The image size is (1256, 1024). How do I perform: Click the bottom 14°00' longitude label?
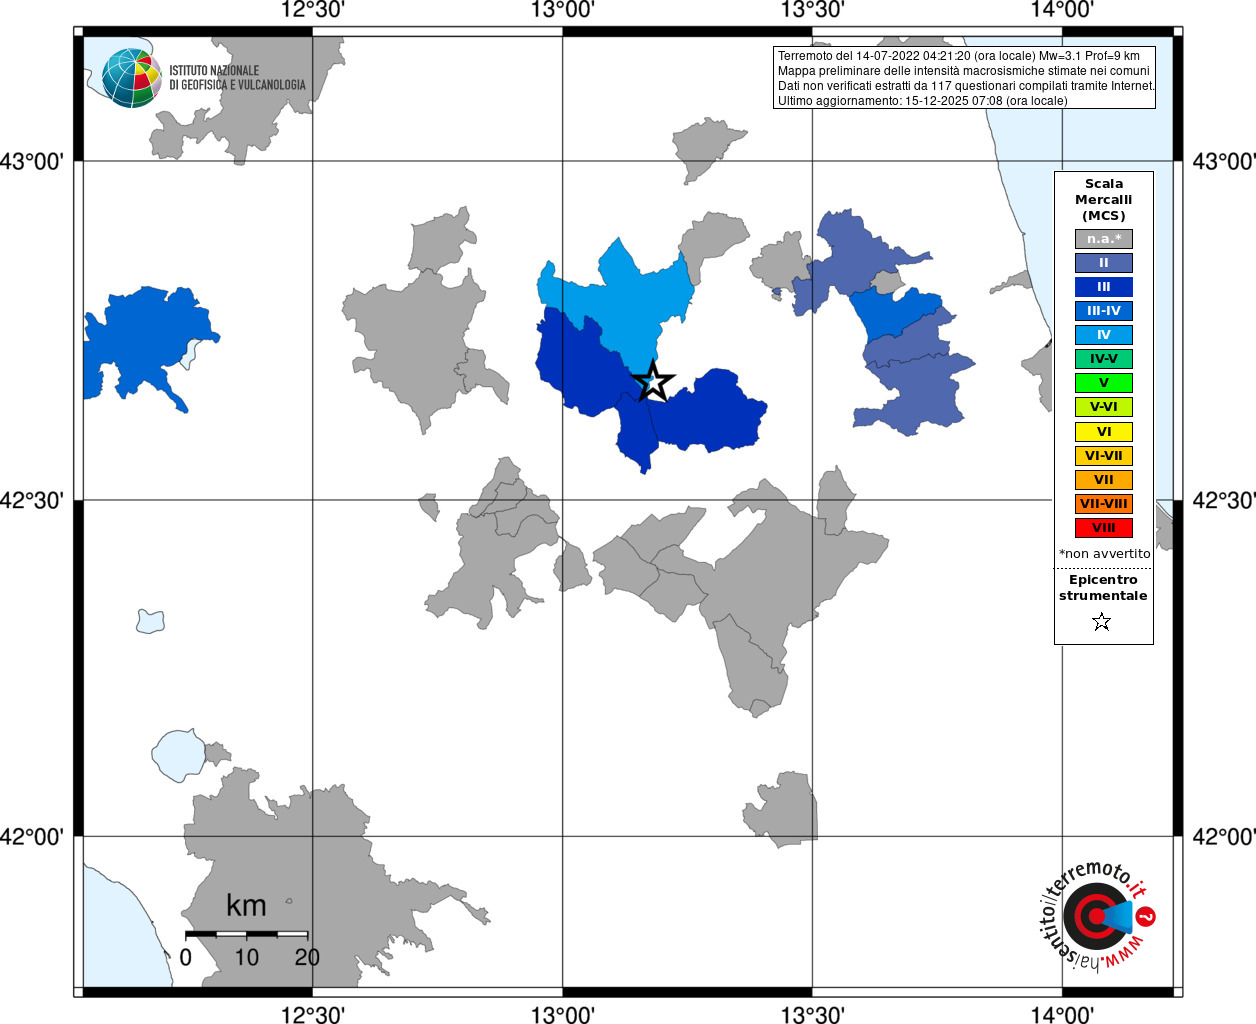tap(1062, 1014)
